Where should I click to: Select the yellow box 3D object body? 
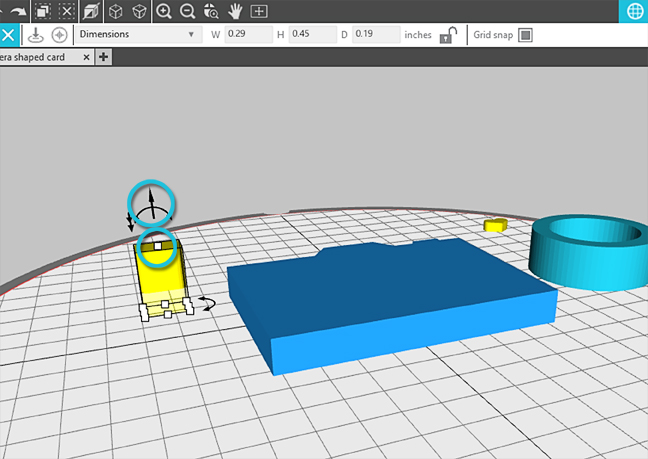tap(163, 275)
